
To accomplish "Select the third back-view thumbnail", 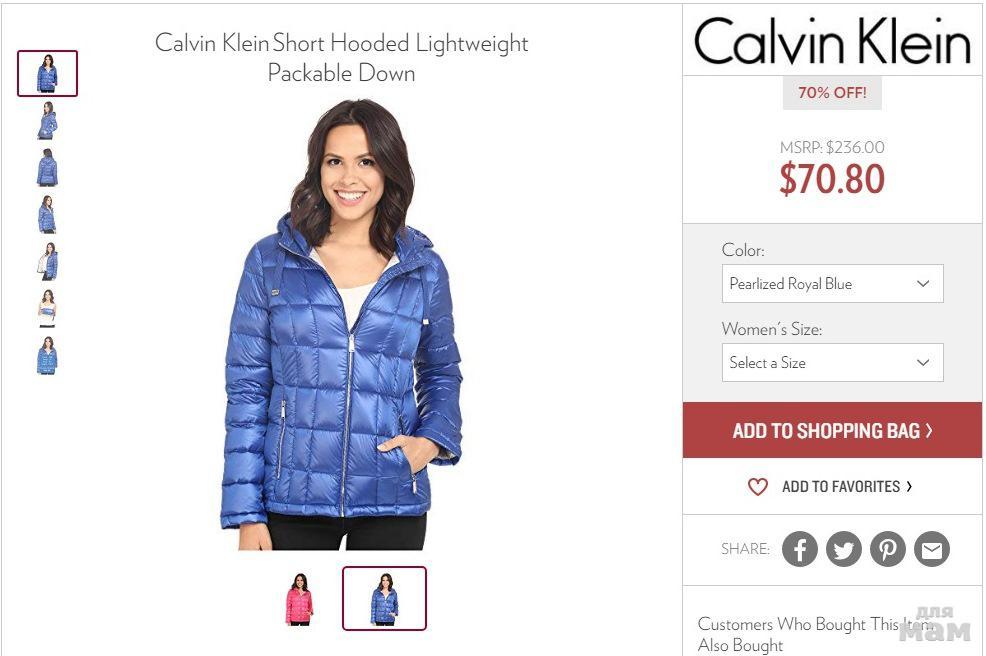I will pyautogui.click(x=47, y=168).
